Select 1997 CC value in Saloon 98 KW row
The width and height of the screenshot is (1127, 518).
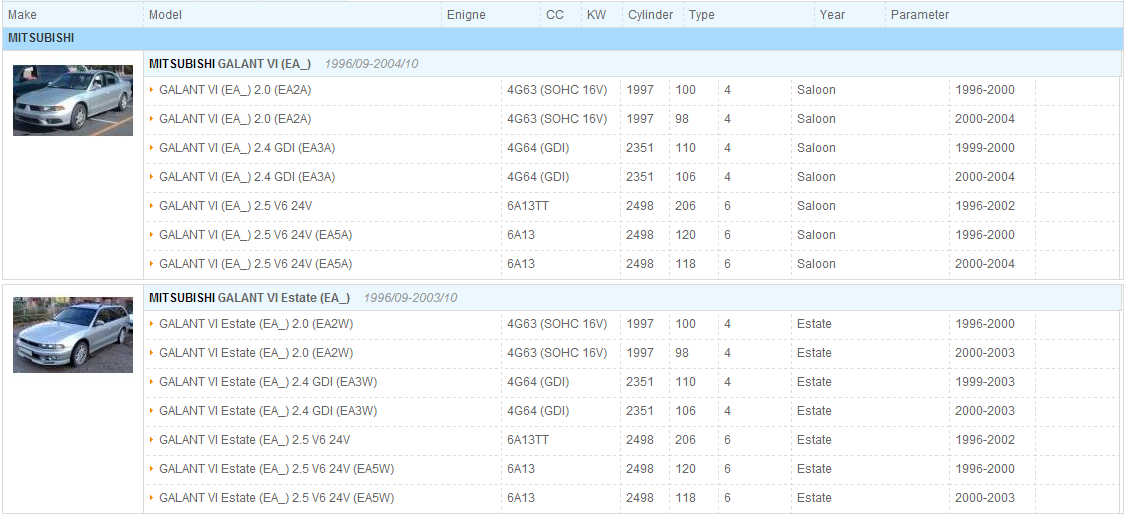640,119
